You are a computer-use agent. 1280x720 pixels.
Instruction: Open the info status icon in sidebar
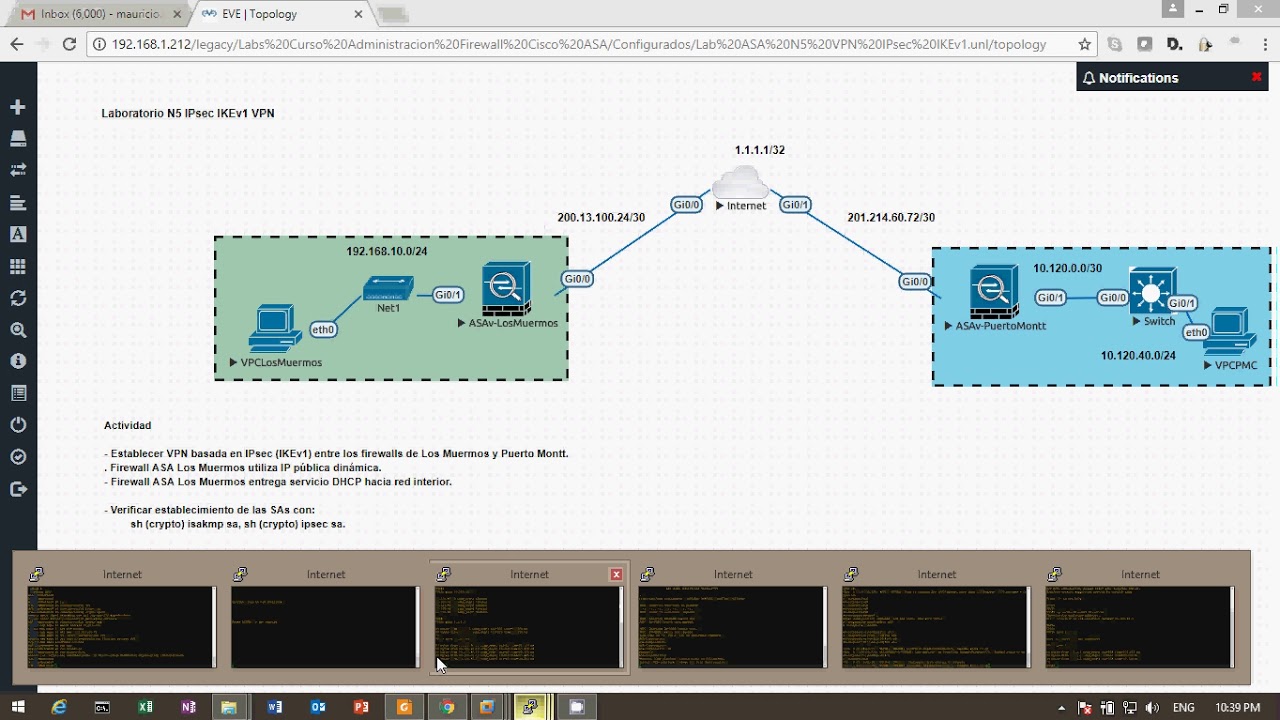pyautogui.click(x=17, y=361)
